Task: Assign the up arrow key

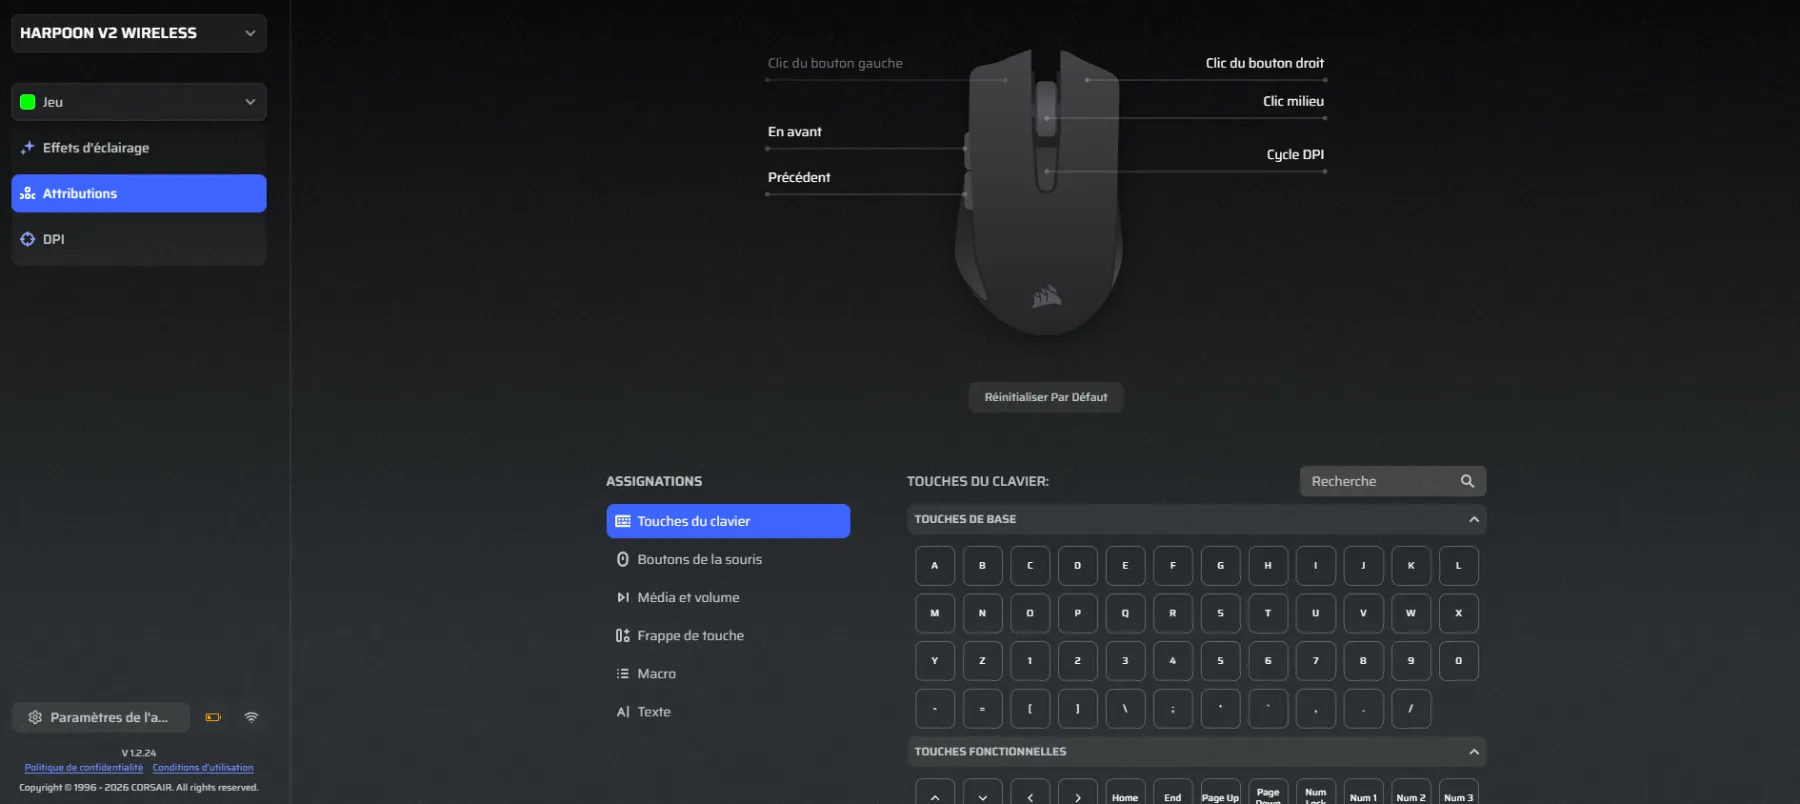Action: [x=935, y=794]
